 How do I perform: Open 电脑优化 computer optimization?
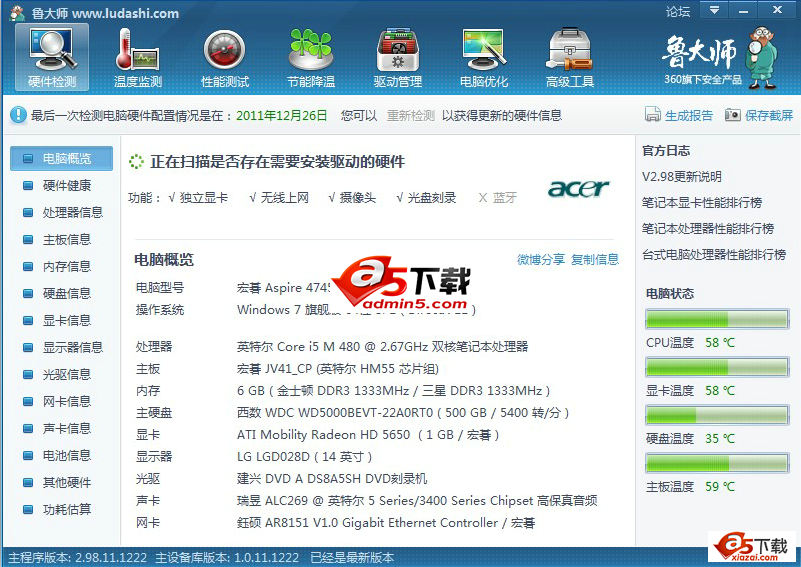pyautogui.click(x=484, y=57)
